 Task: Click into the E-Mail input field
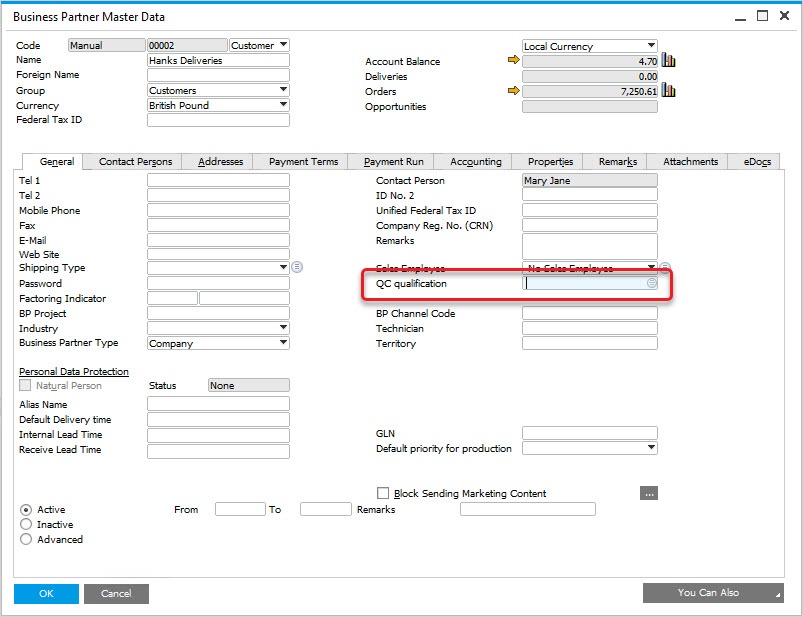click(x=218, y=240)
